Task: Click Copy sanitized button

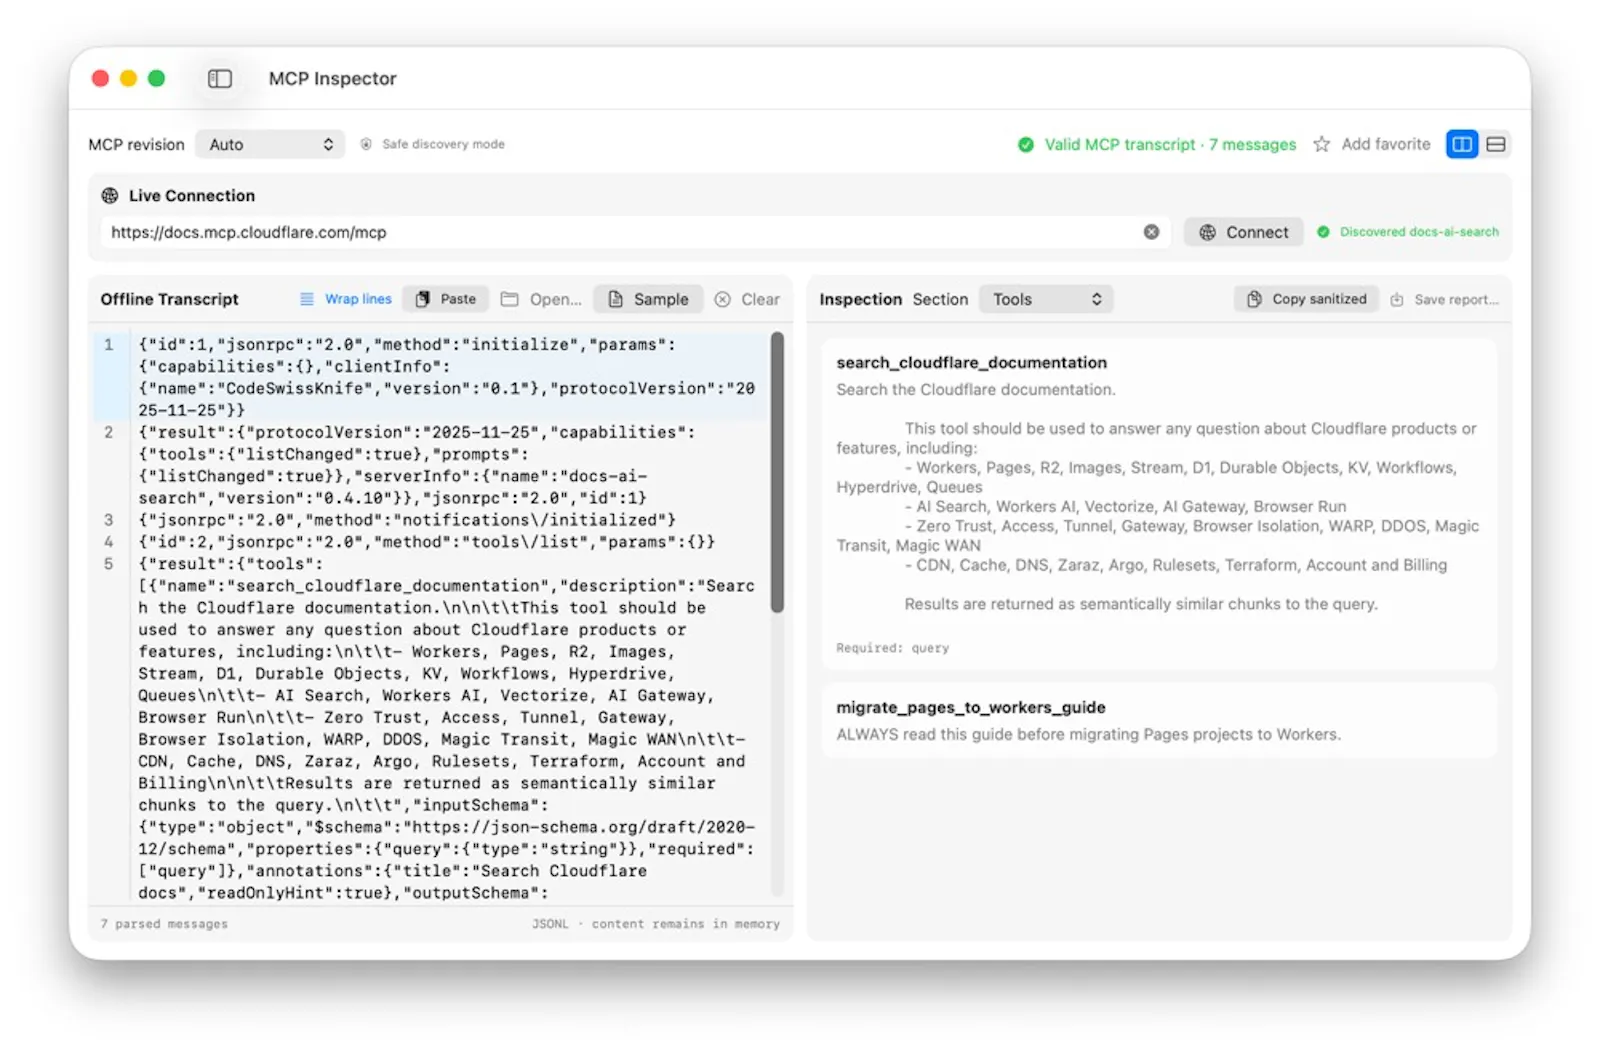Action: pyautogui.click(x=1307, y=299)
